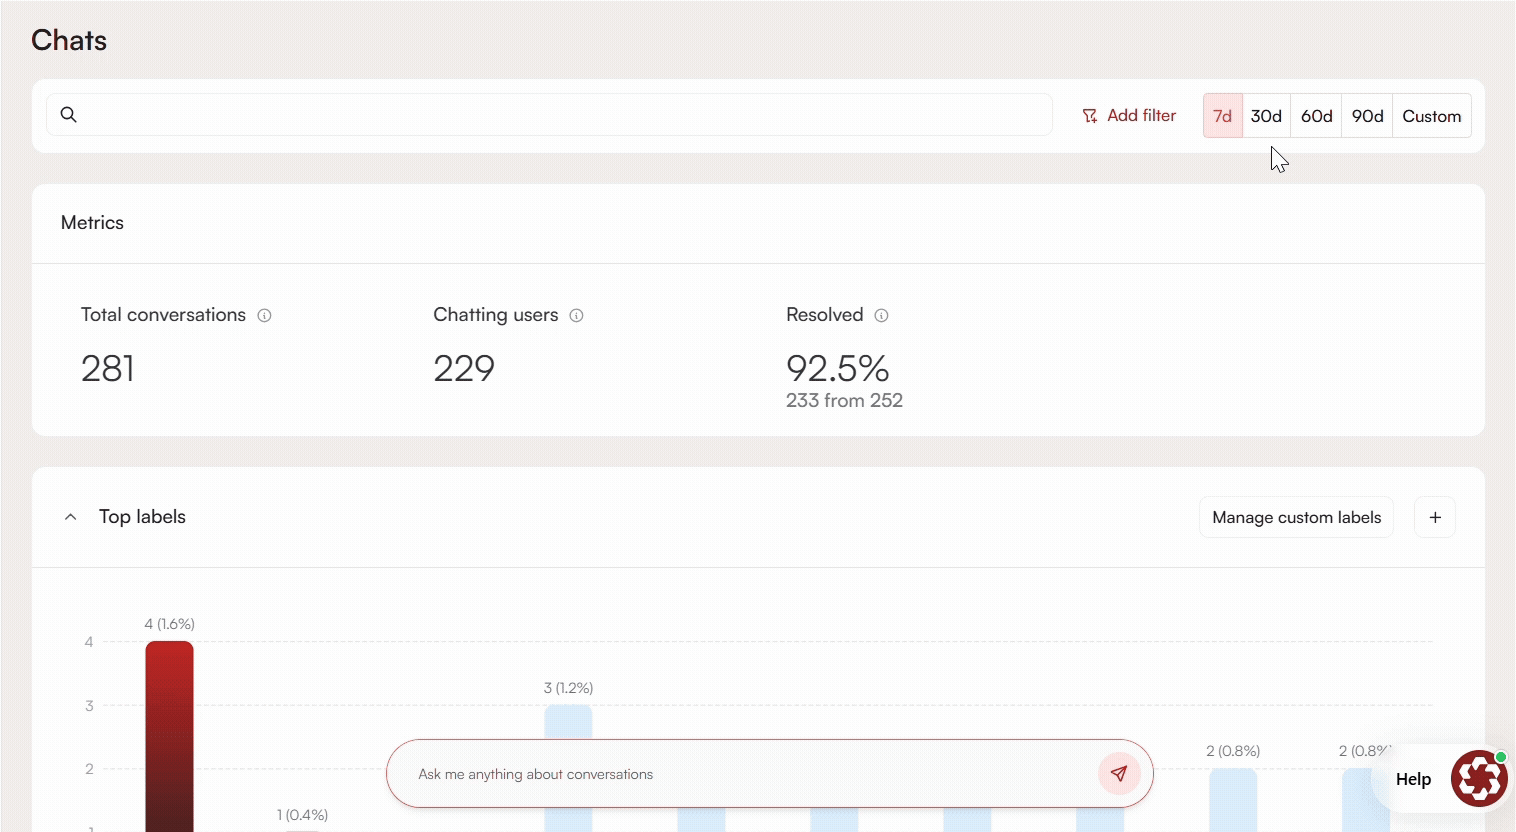Collapse the Top labels section

[x=70, y=517]
